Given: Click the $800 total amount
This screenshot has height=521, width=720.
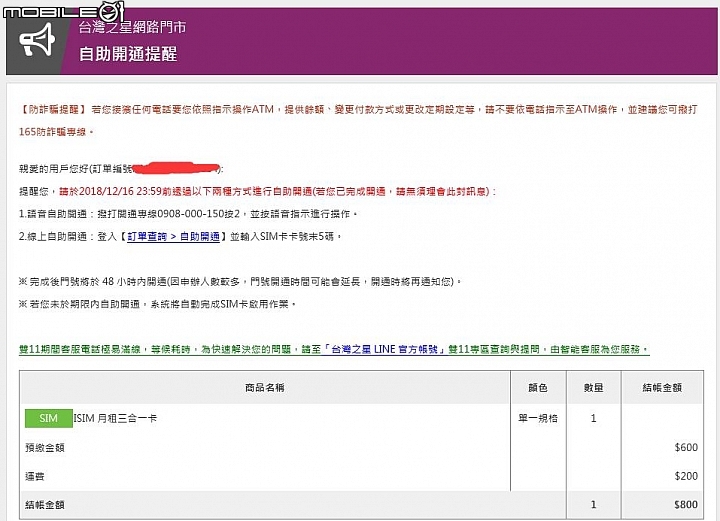Looking at the screenshot, I should 686,505.
